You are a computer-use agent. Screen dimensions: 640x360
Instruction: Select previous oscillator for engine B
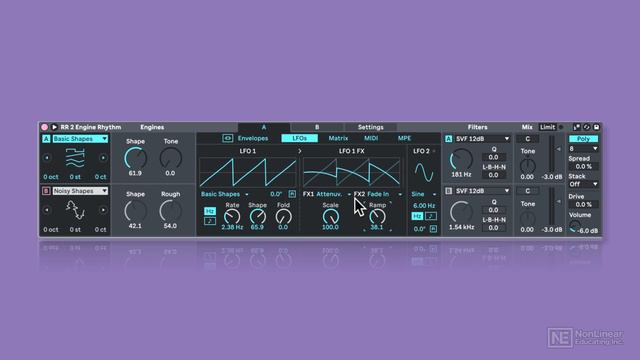tap(47, 210)
